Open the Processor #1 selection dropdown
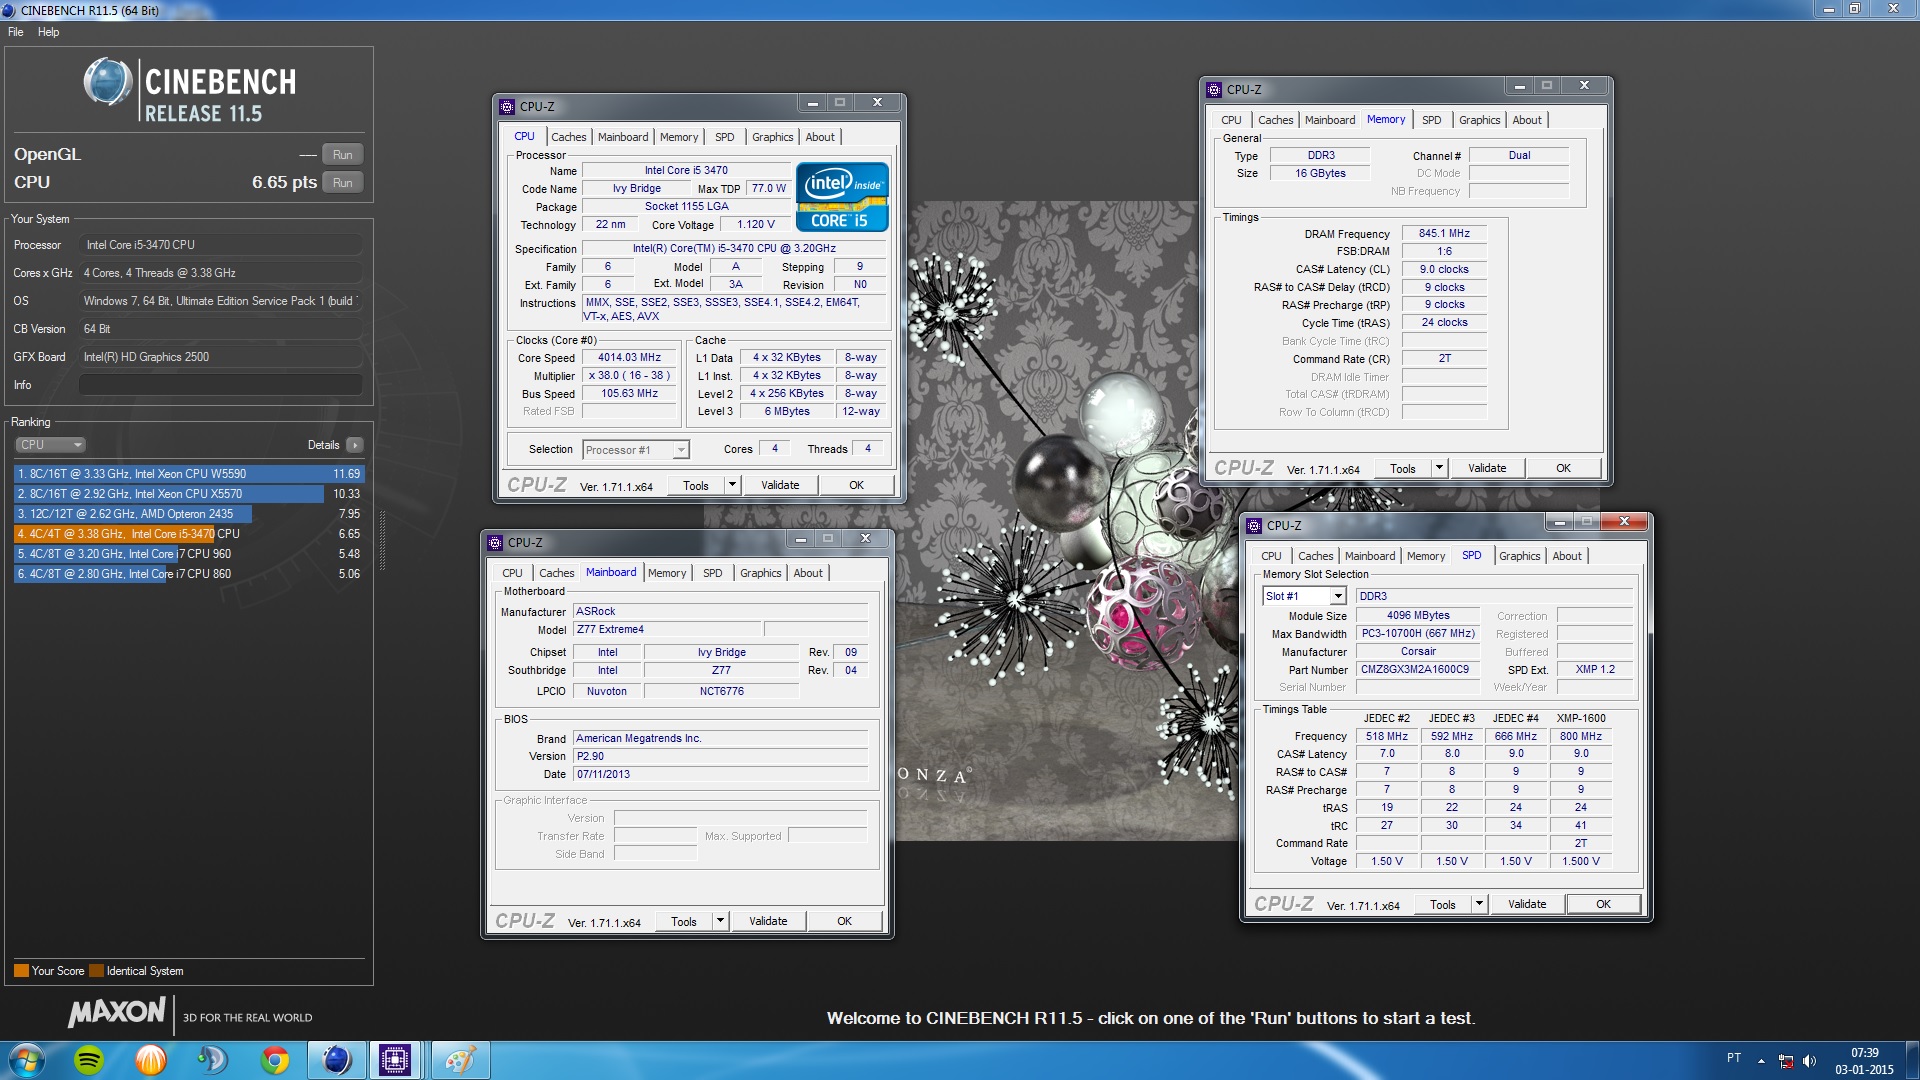This screenshot has width=1920, height=1080. pyautogui.click(x=636, y=450)
